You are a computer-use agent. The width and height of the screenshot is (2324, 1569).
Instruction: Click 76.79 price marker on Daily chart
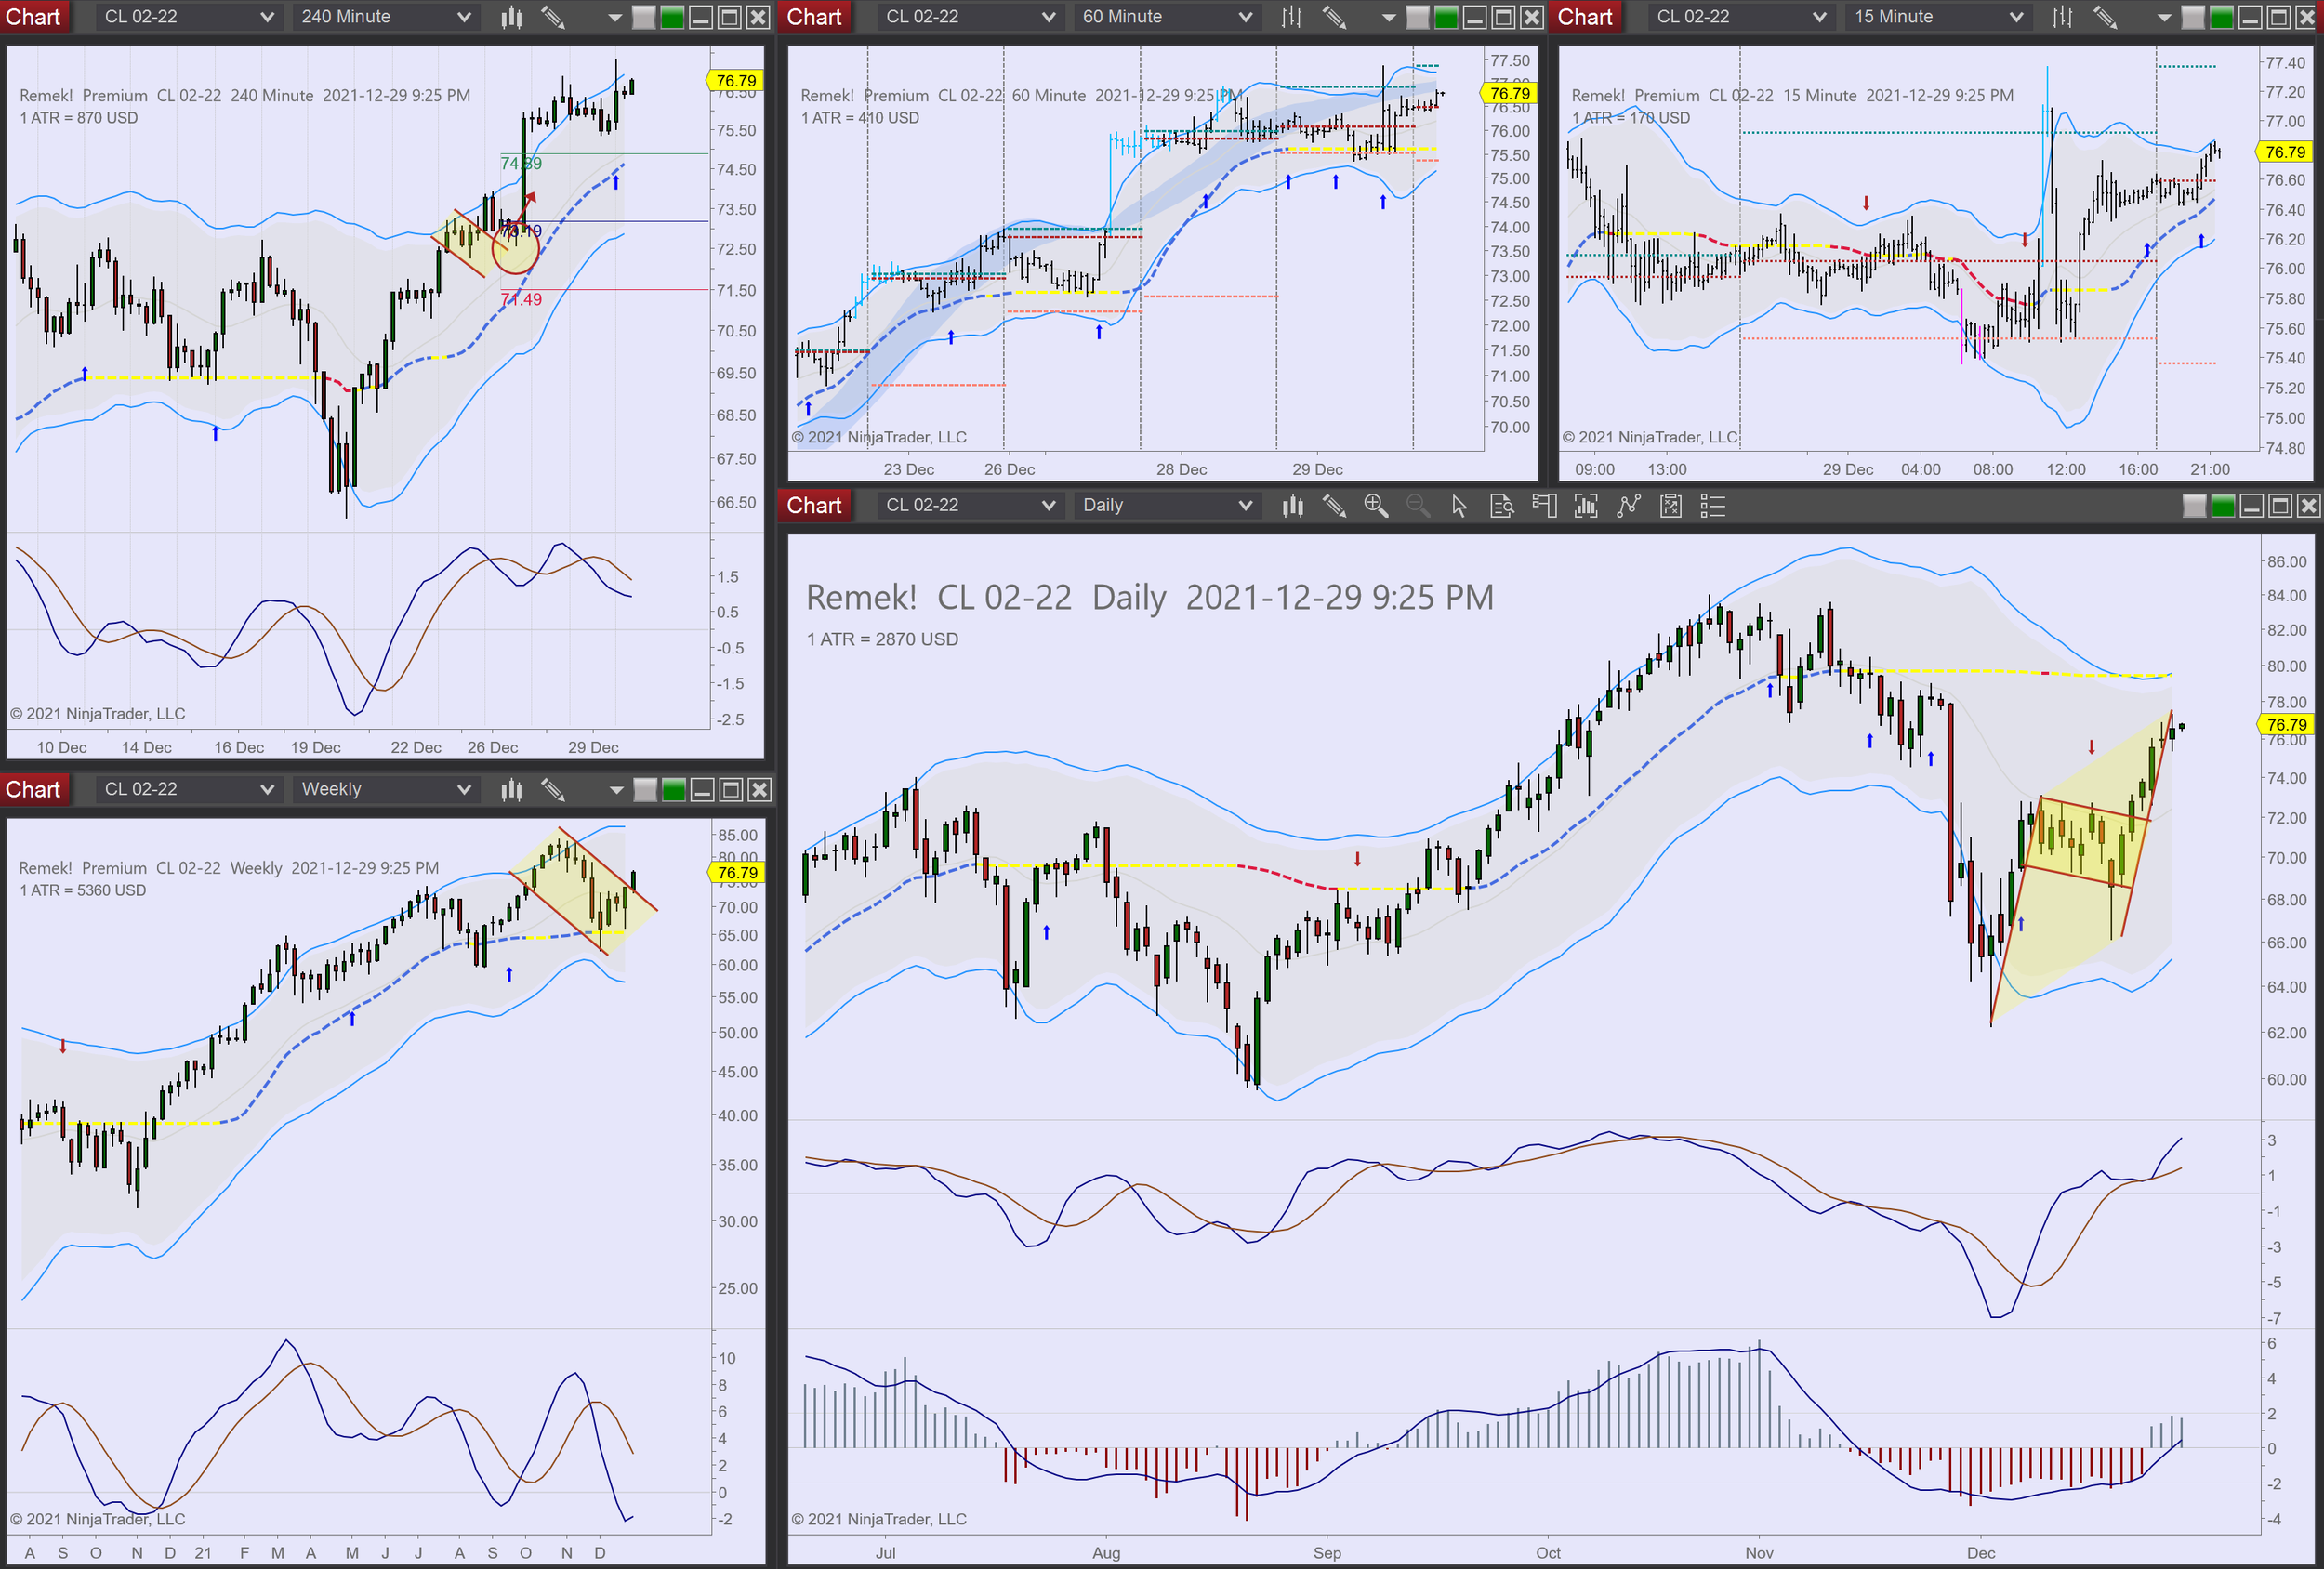pyautogui.click(x=2286, y=724)
